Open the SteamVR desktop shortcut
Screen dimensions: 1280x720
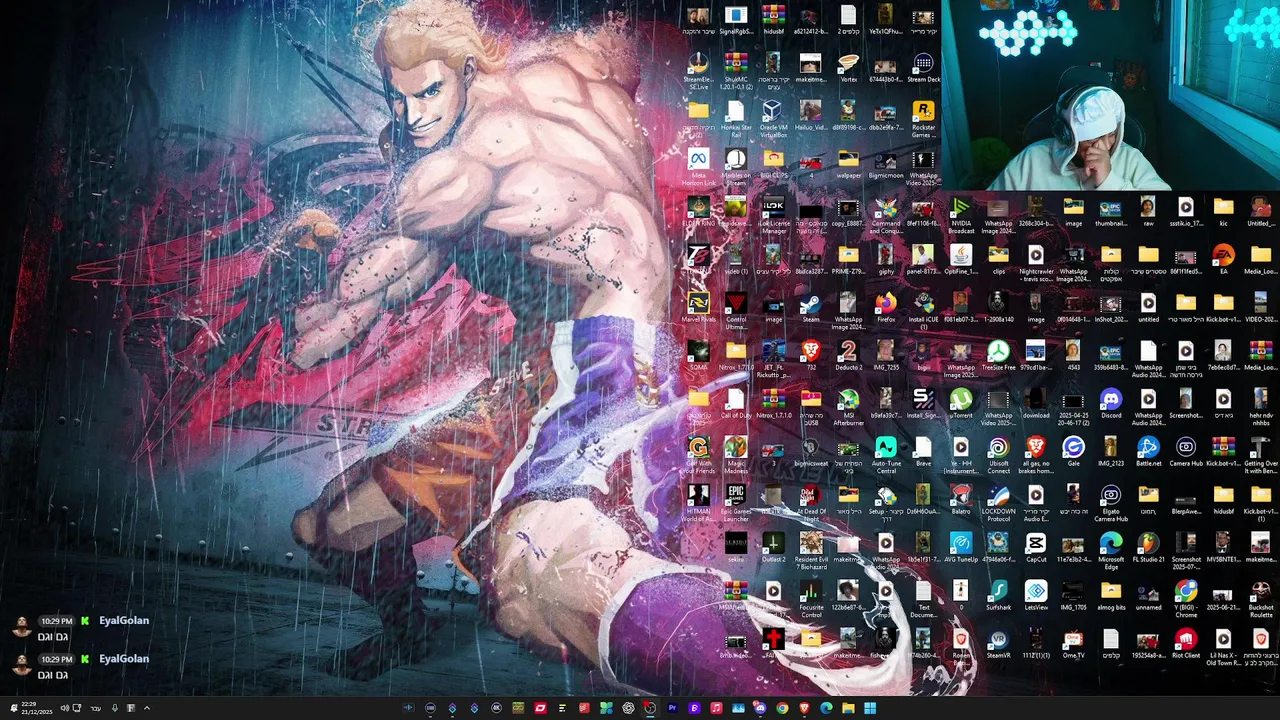click(x=999, y=643)
